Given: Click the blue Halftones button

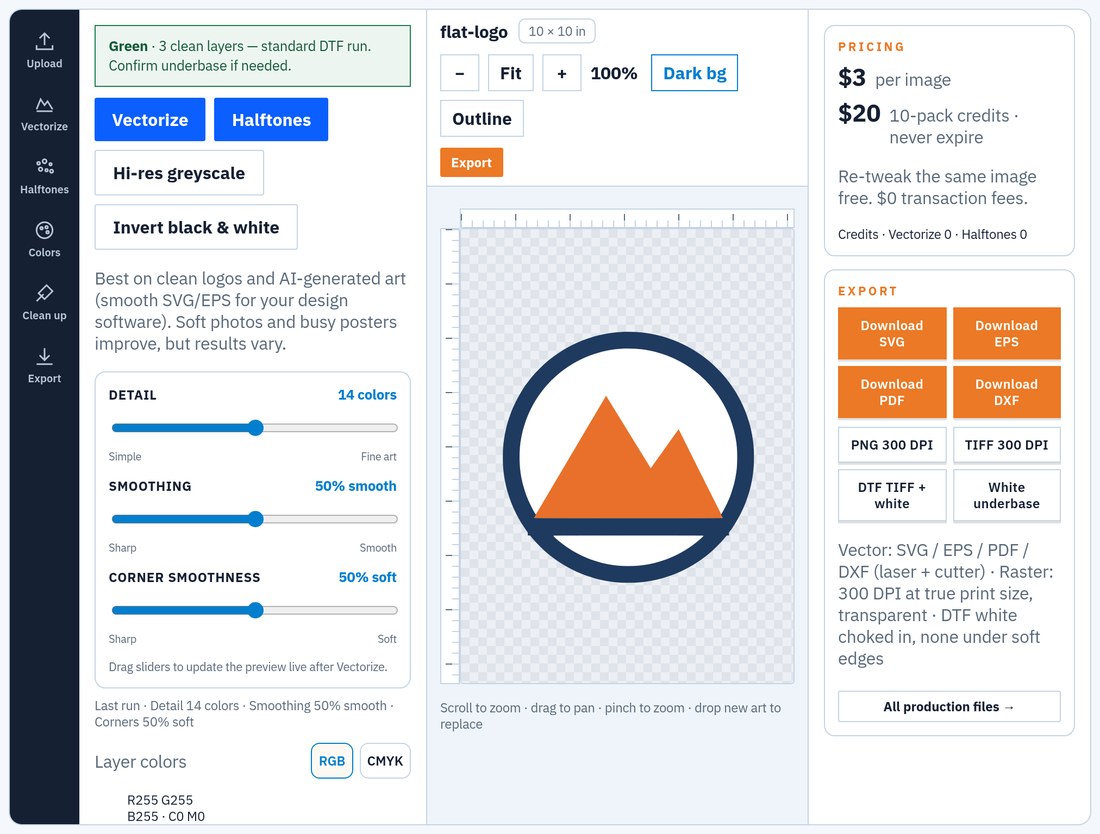Looking at the screenshot, I should [271, 120].
